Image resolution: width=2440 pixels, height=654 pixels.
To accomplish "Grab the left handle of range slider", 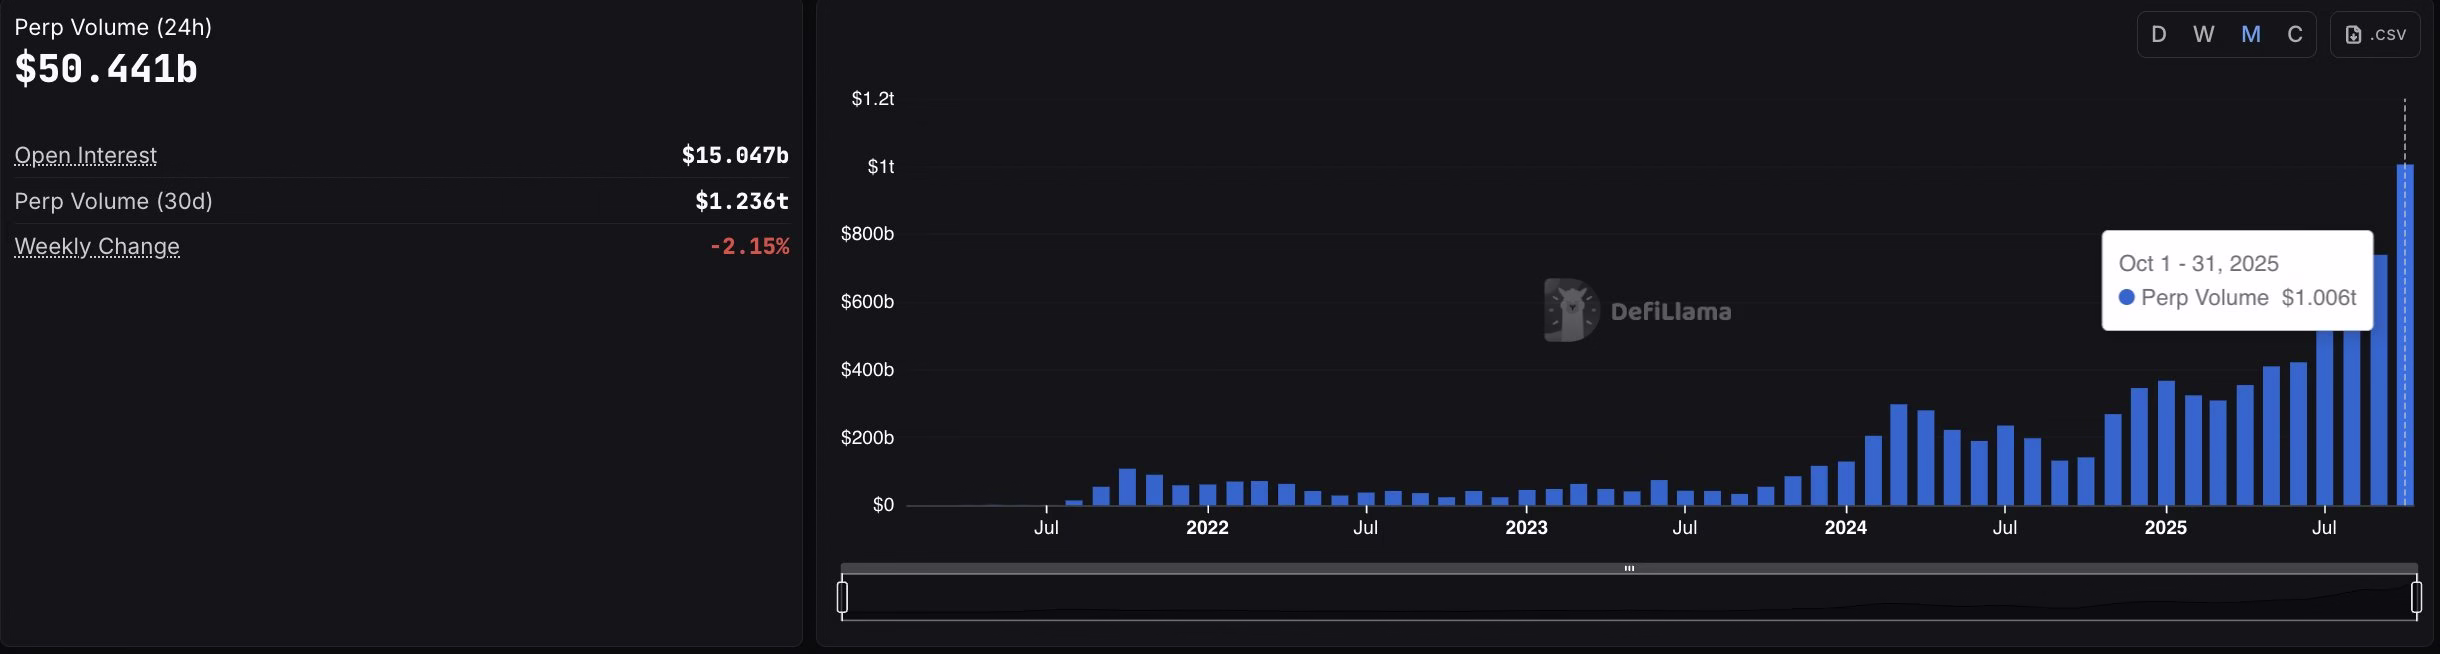I will point(842,597).
